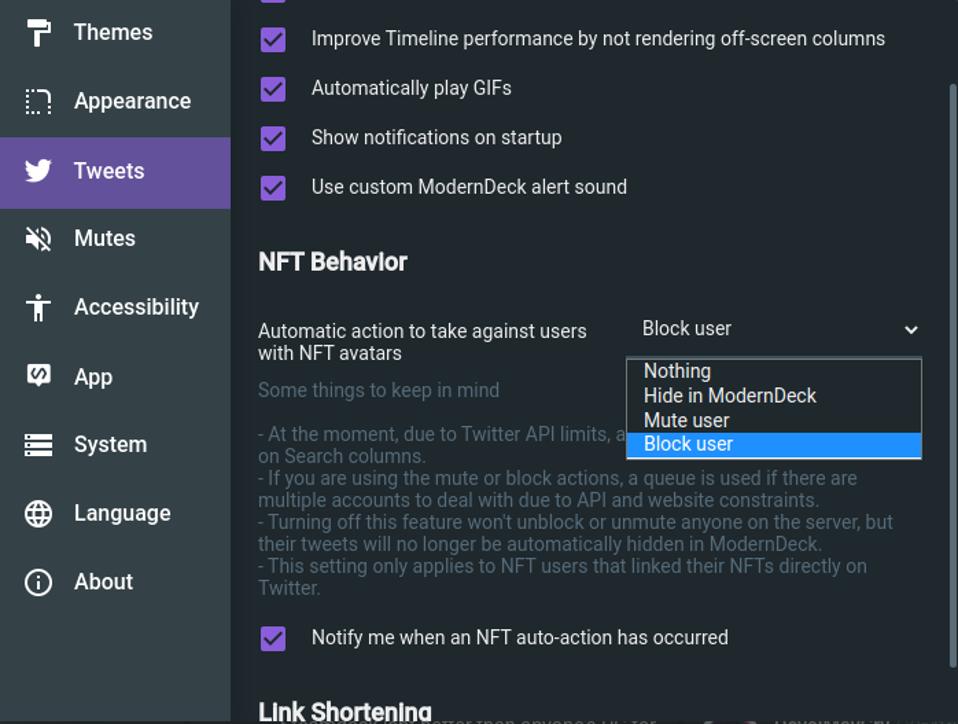
Task: Switch to the Accessibility tab
Action: tap(136, 307)
